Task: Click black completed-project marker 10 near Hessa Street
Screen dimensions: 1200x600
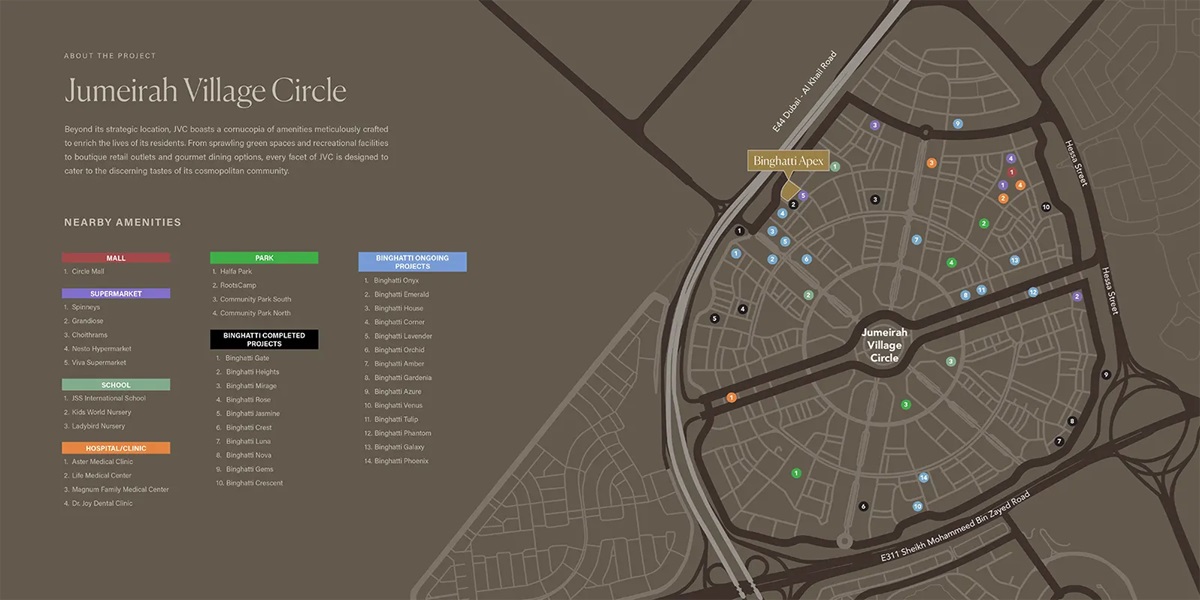Action: tap(1047, 207)
